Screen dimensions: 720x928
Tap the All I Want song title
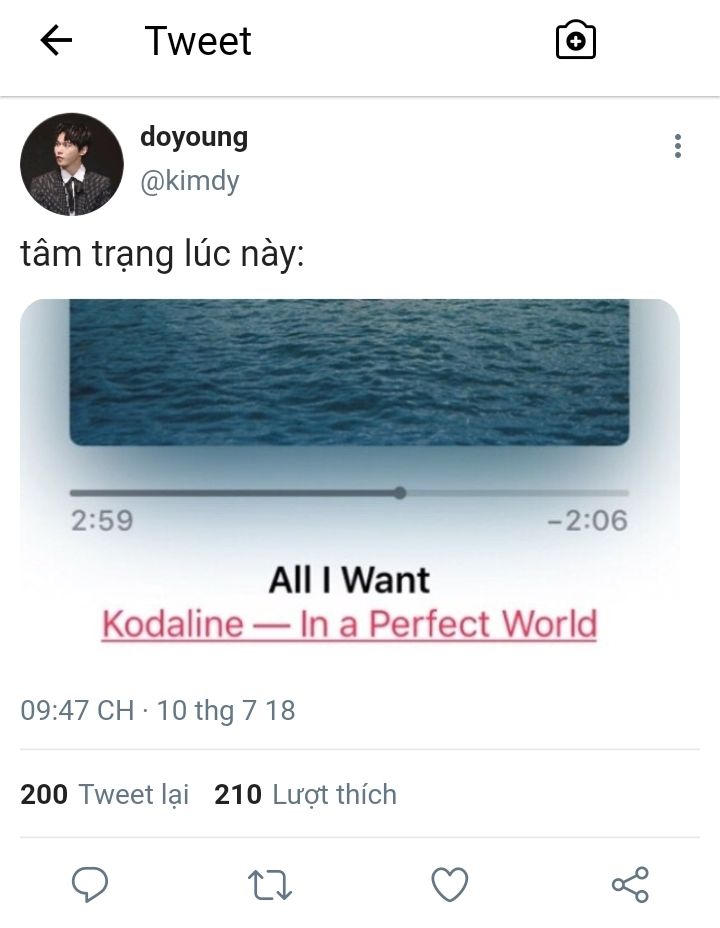tap(349, 579)
